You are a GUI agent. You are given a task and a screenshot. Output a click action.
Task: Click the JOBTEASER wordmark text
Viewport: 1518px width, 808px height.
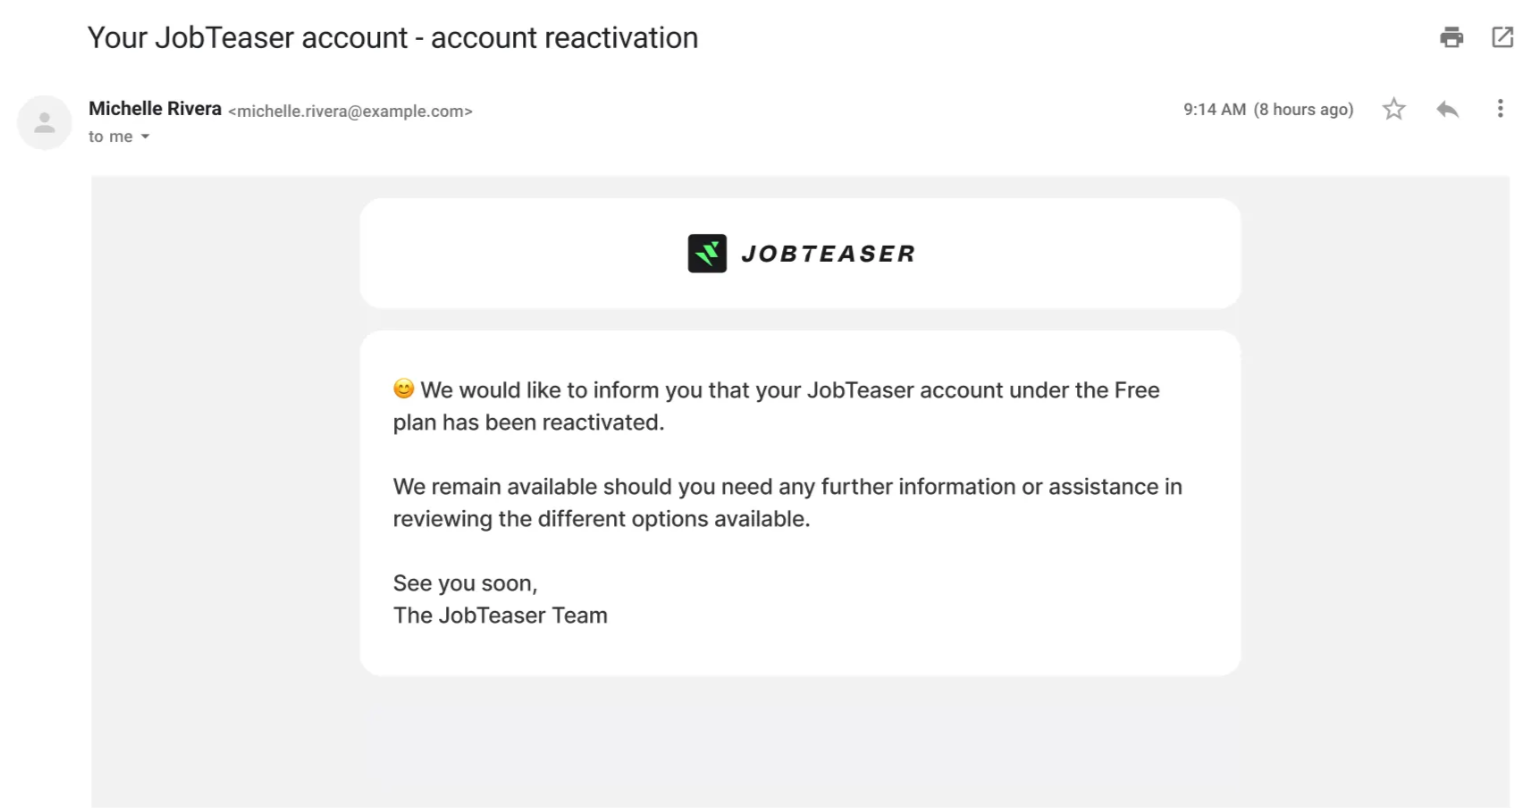tap(828, 254)
